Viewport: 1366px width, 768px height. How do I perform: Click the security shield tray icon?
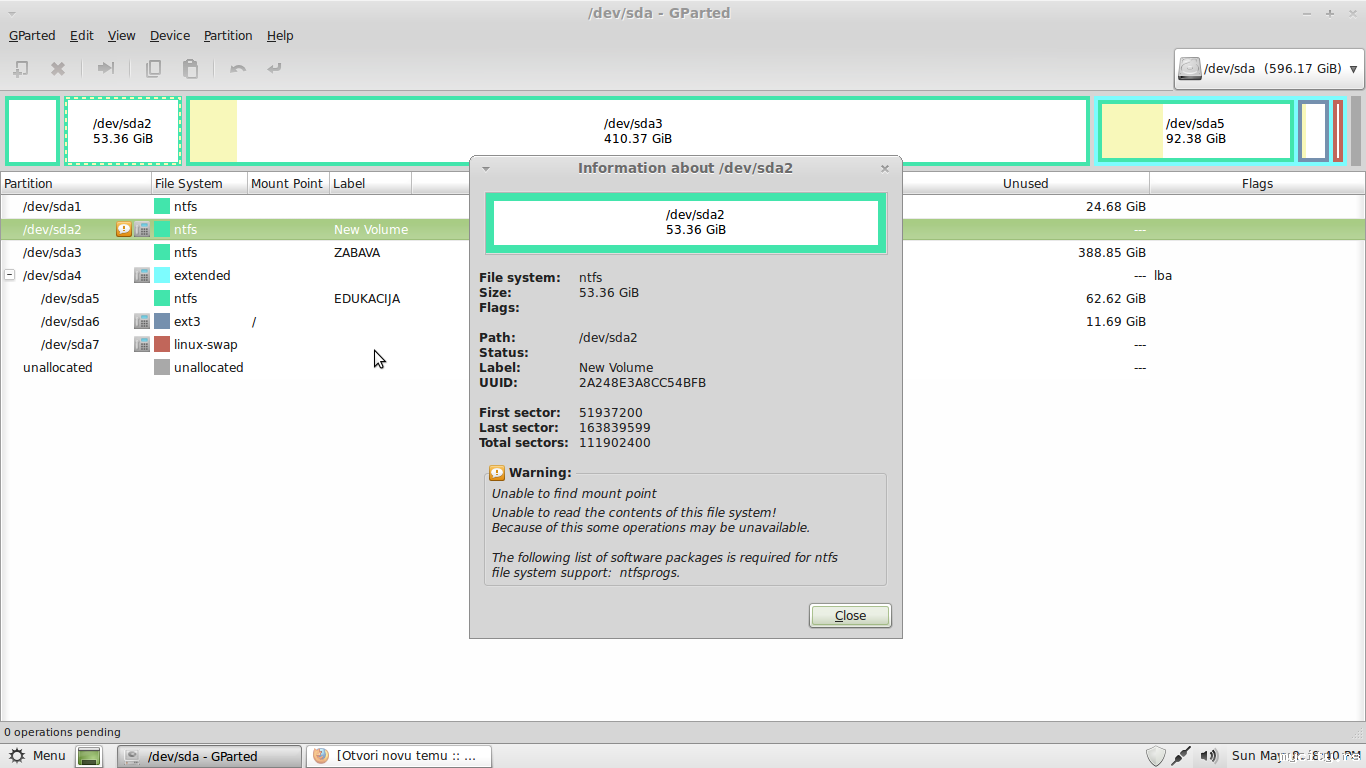tap(1155, 756)
